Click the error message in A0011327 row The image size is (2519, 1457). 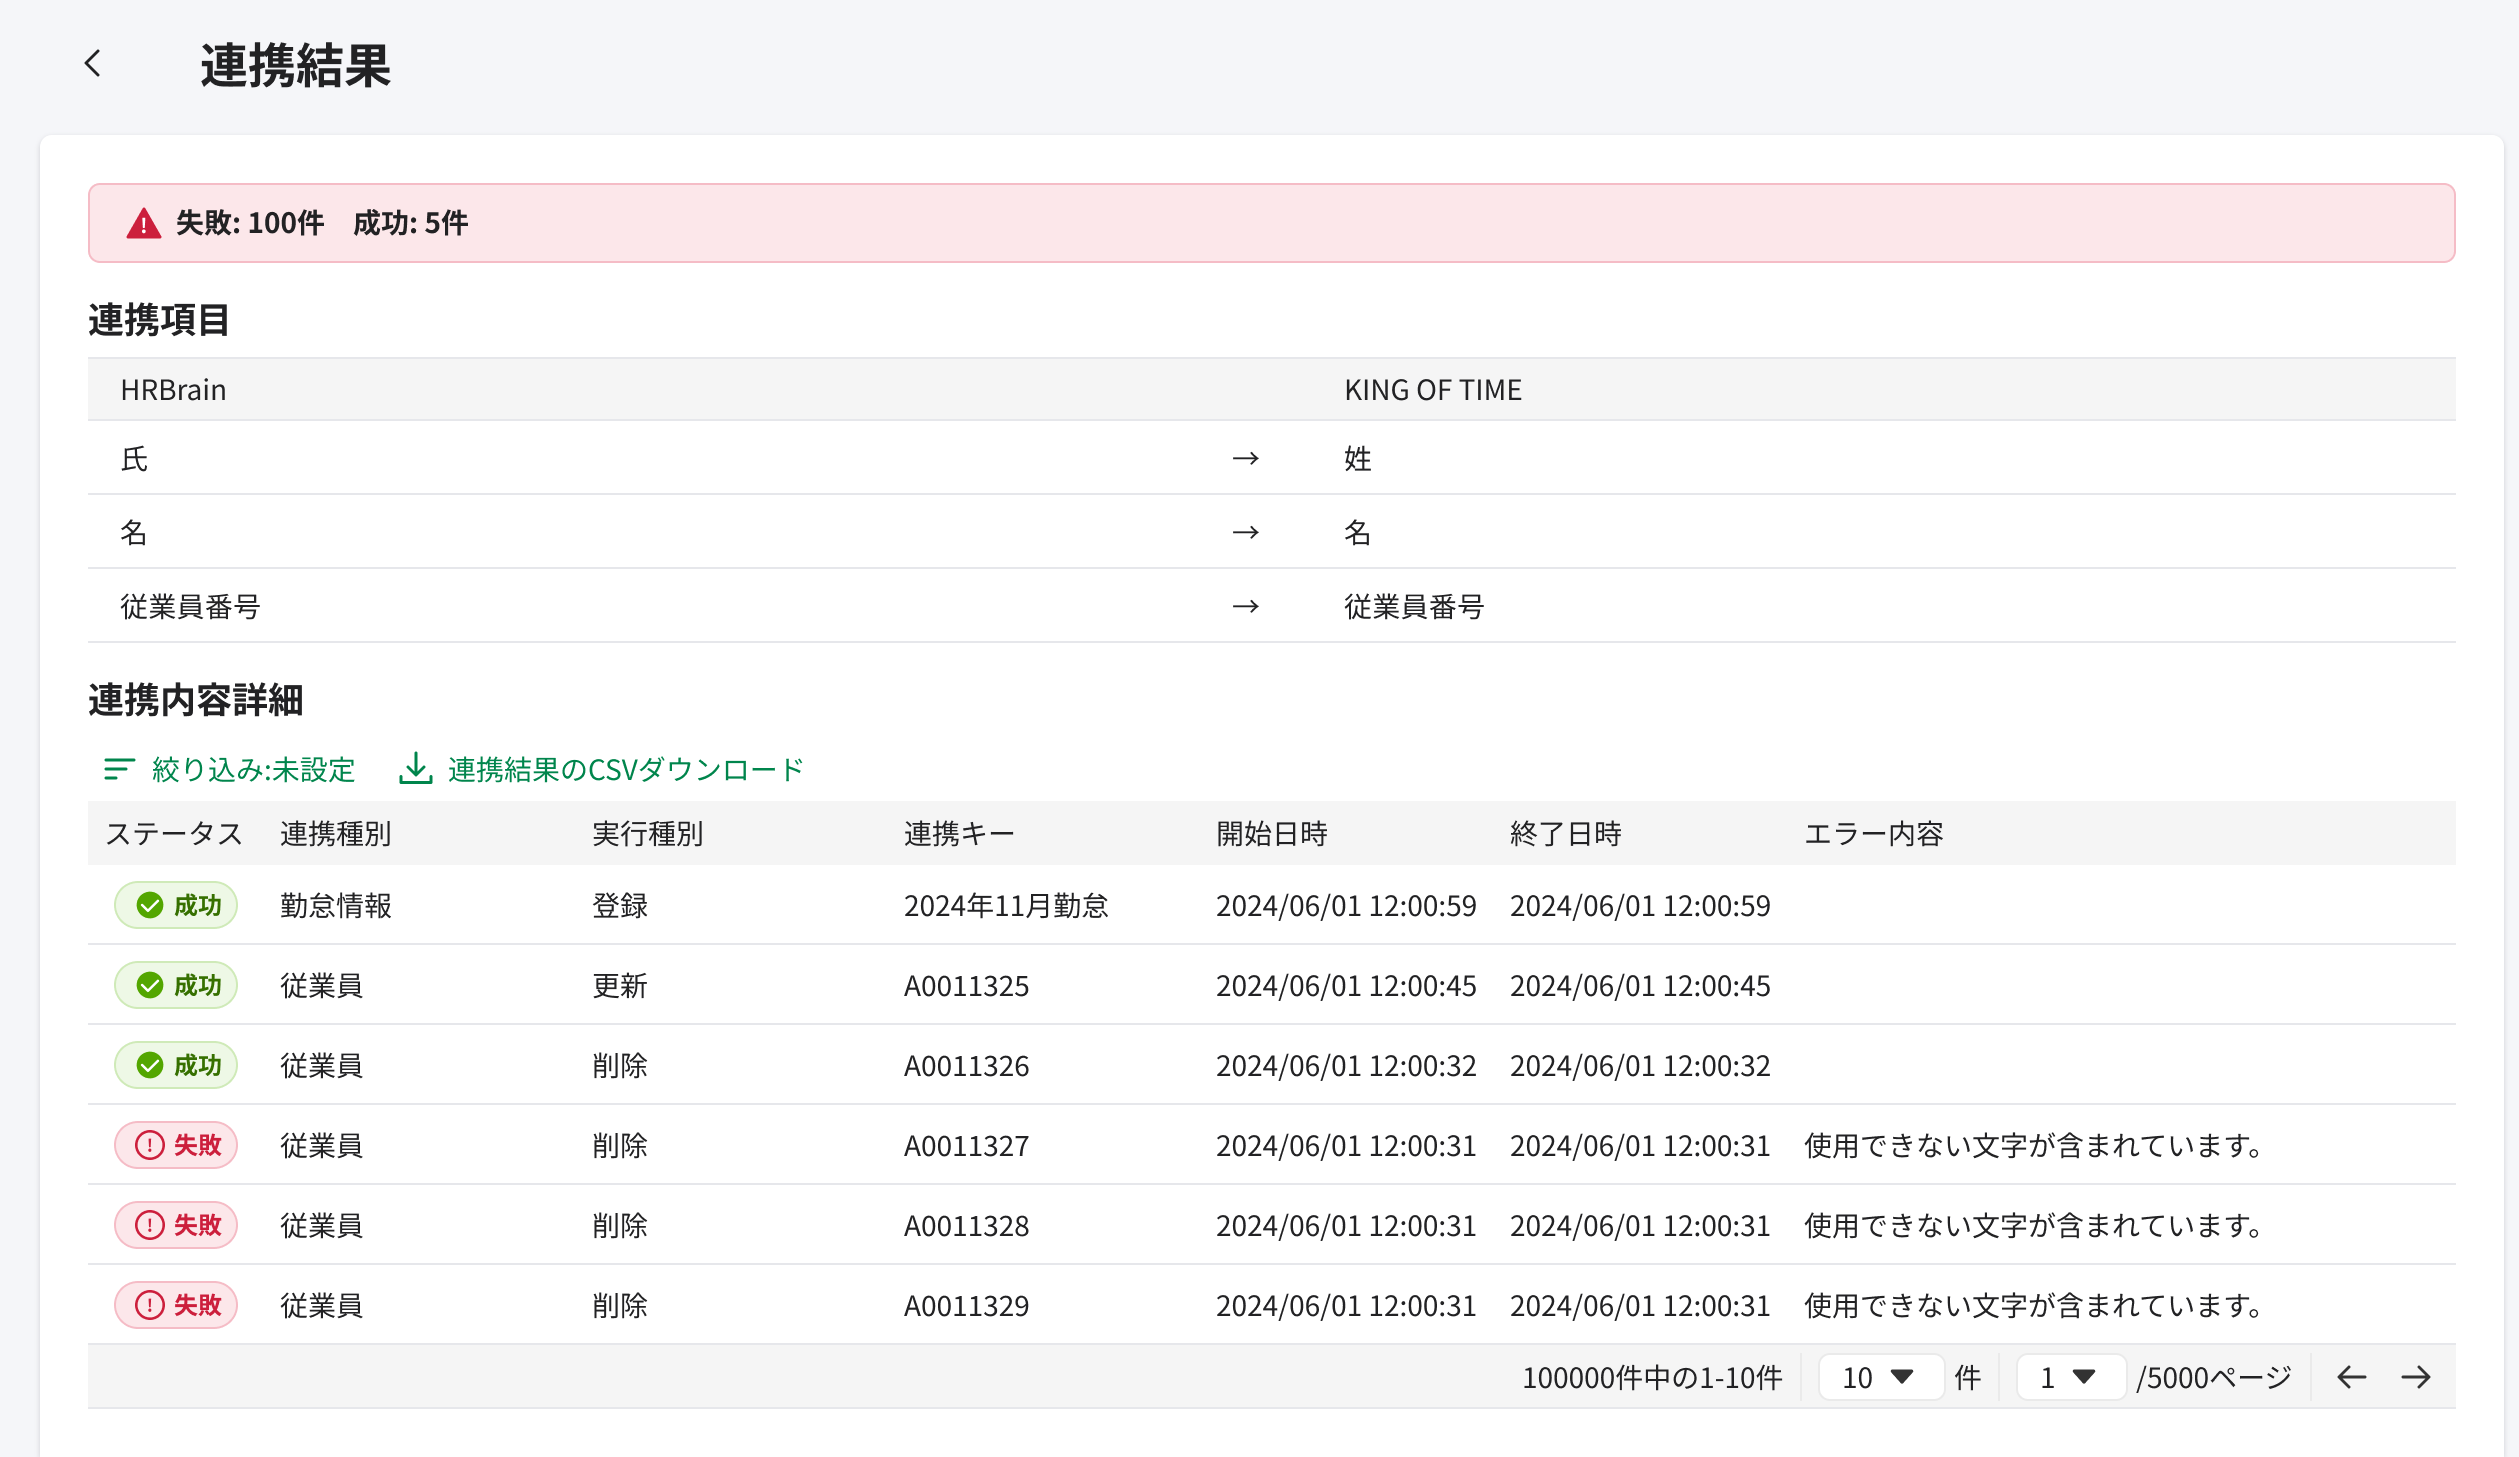point(2034,1146)
